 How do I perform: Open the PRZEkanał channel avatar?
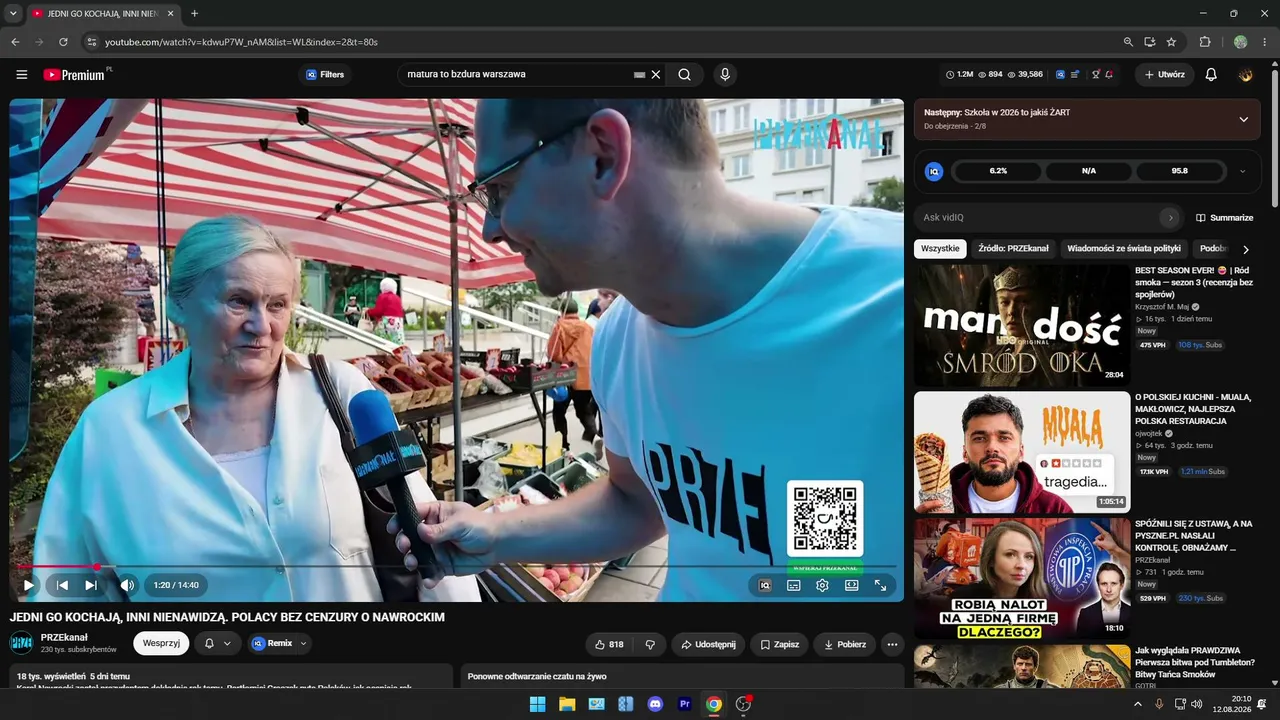pyautogui.click(x=21, y=643)
